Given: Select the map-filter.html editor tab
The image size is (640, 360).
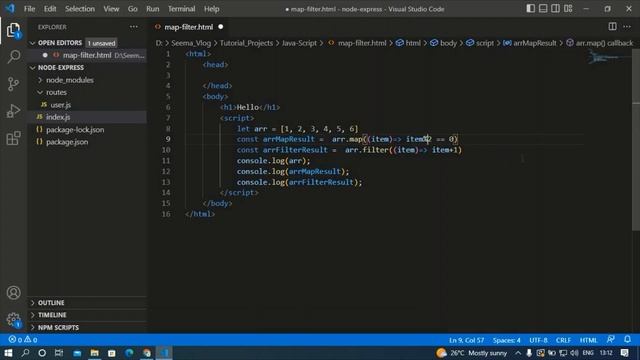Looking at the screenshot, I should 189,27.
